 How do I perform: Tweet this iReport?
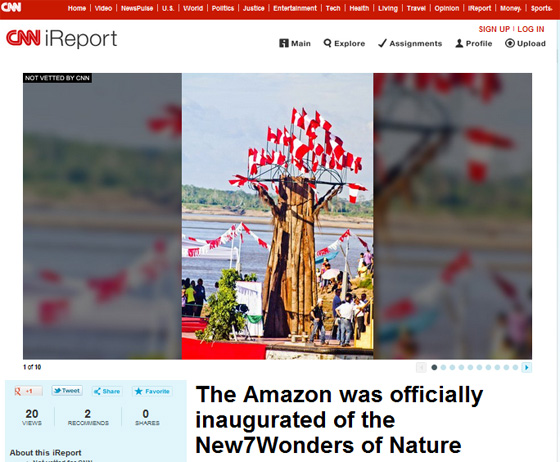[x=67, y=391]
